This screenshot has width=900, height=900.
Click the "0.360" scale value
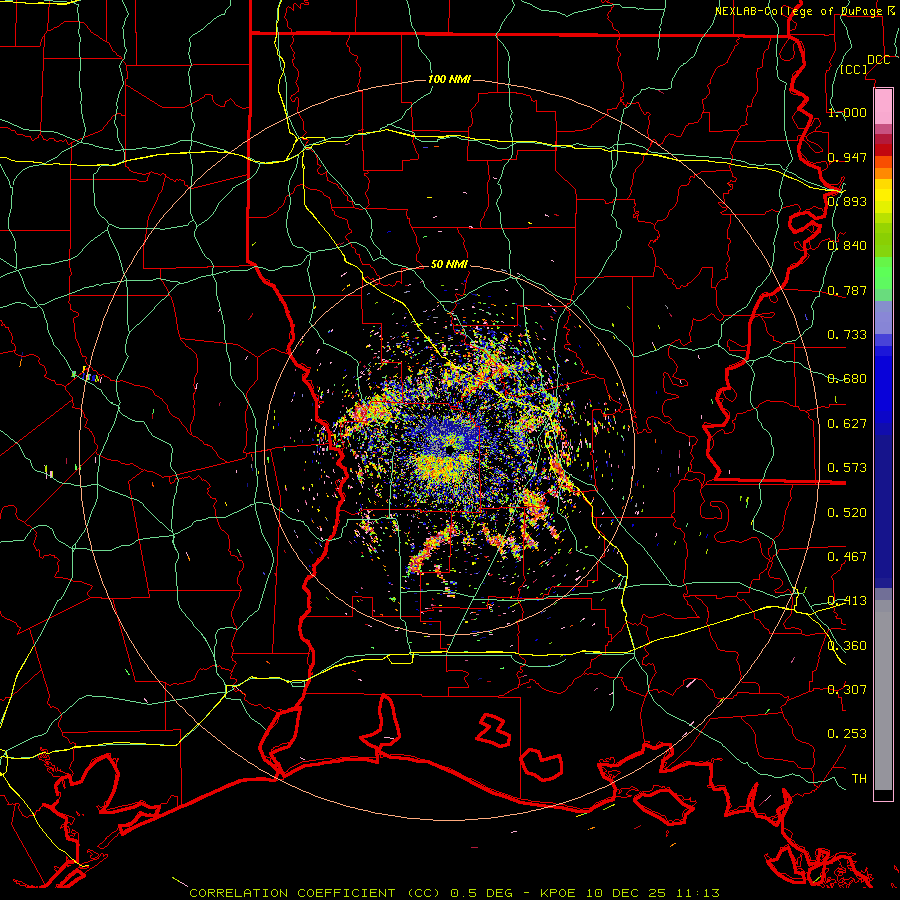tap(847, 646)
